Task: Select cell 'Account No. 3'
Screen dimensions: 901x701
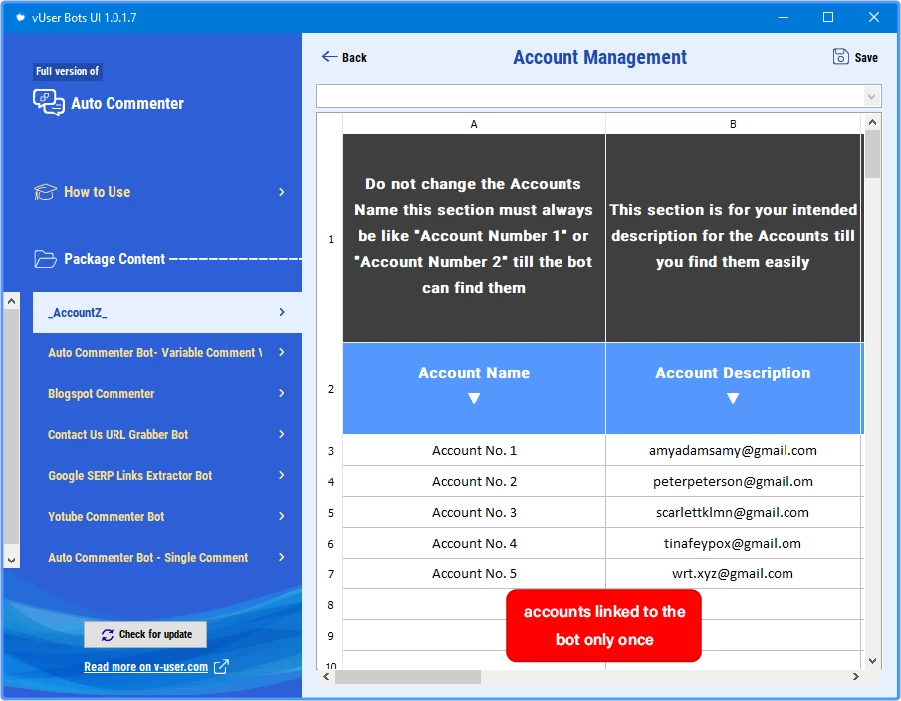Action: 474,513
